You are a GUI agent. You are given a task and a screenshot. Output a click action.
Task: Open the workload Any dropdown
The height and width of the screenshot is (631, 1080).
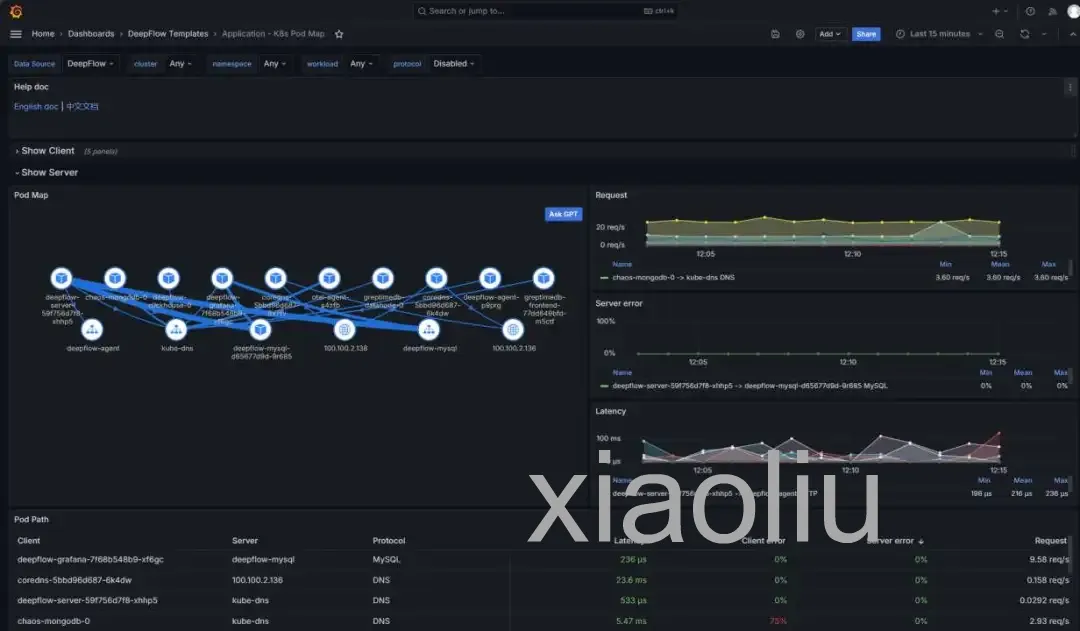click(x=361, y=63)
